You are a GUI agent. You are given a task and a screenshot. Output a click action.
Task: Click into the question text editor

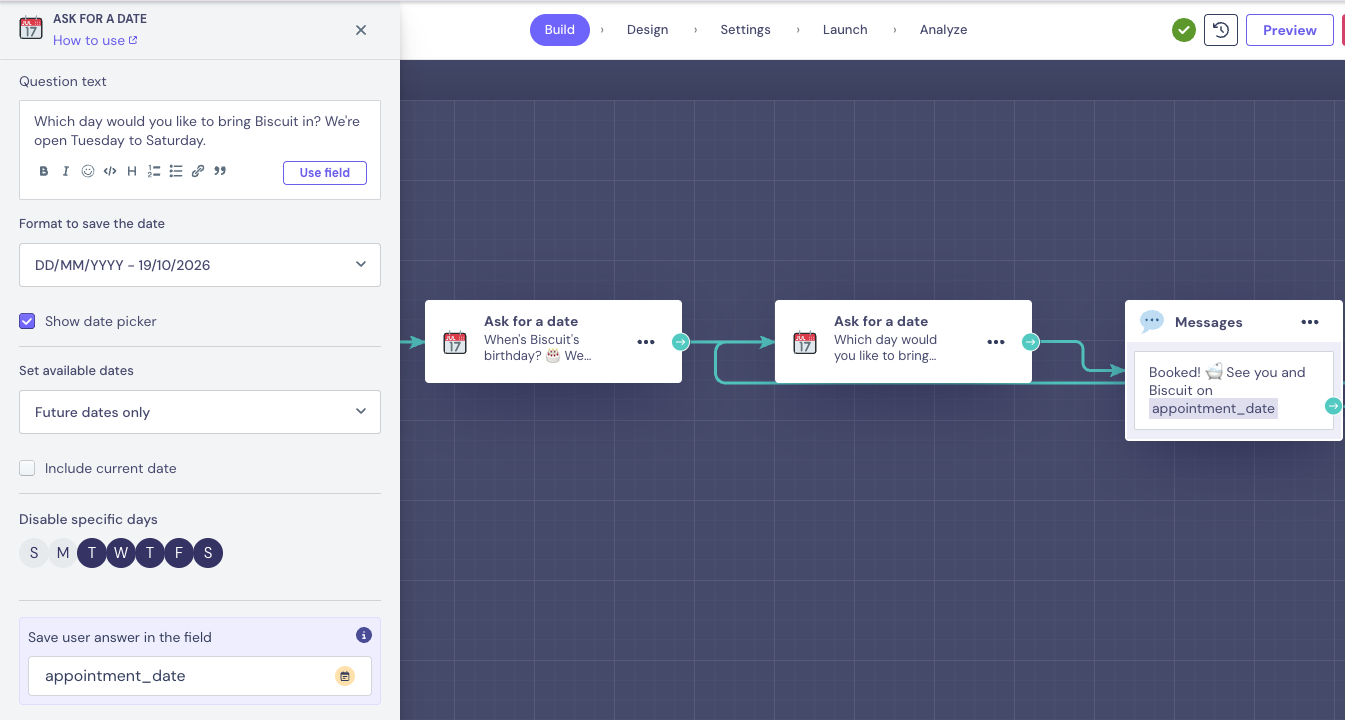click(200, 131)
